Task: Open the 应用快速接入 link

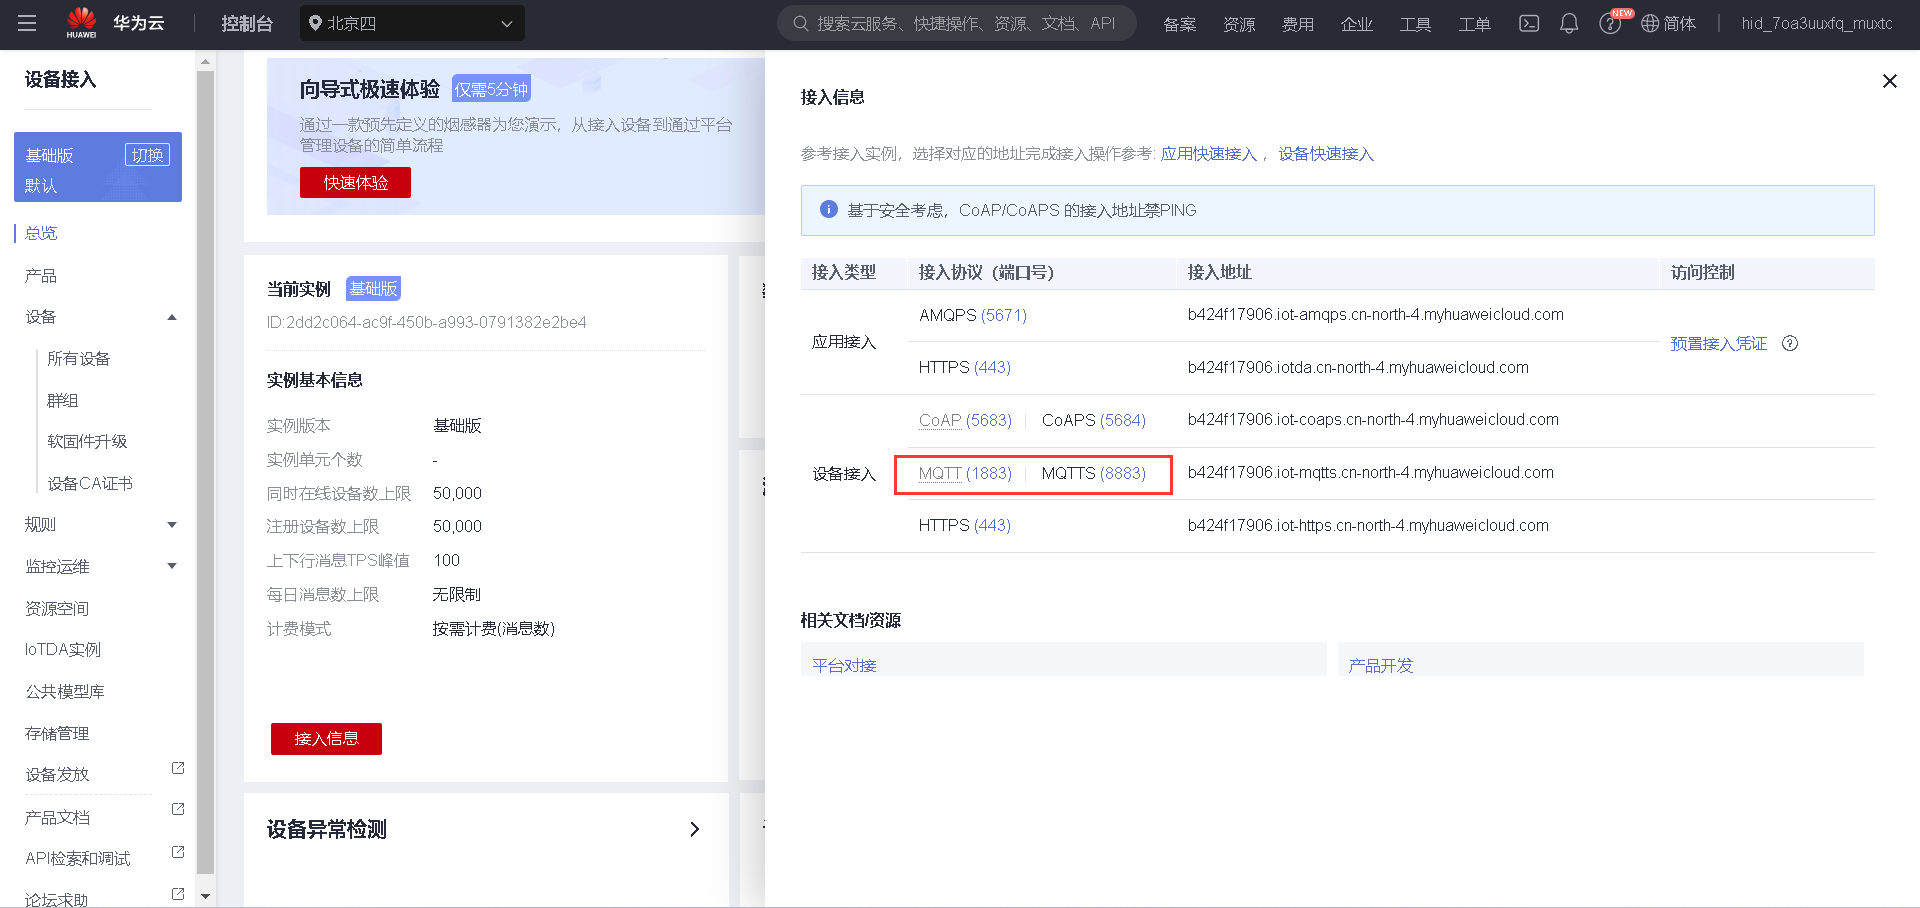Action: click(1208, 154)
